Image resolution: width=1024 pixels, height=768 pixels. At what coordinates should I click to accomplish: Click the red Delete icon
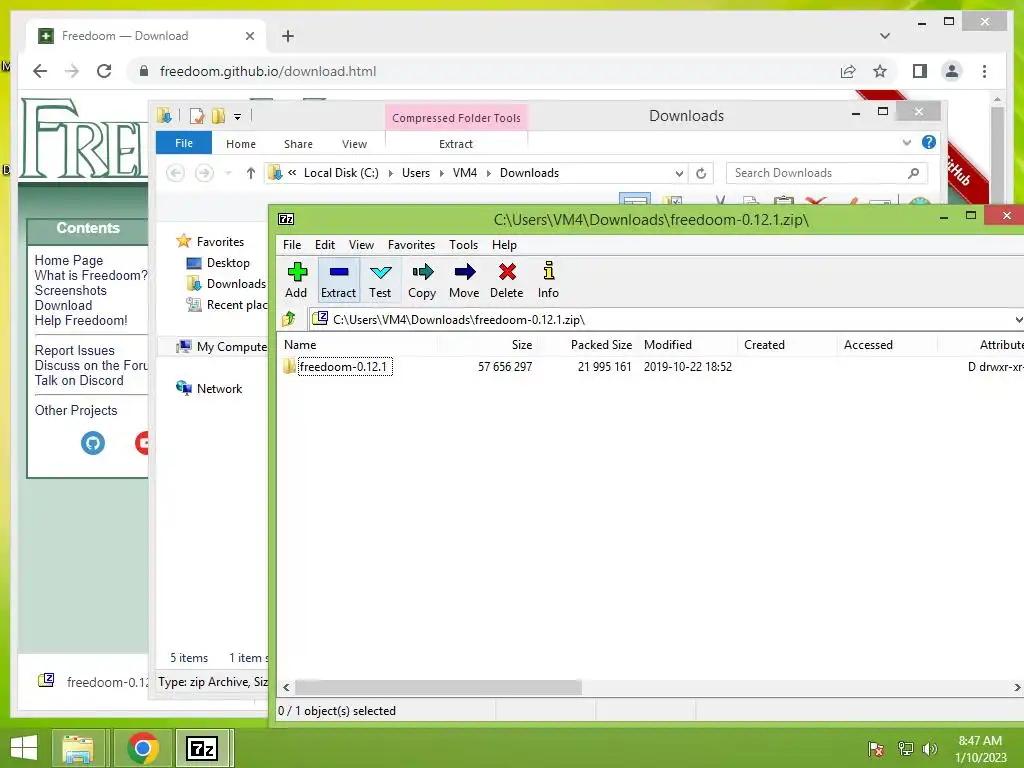click(x=507, y=280)
